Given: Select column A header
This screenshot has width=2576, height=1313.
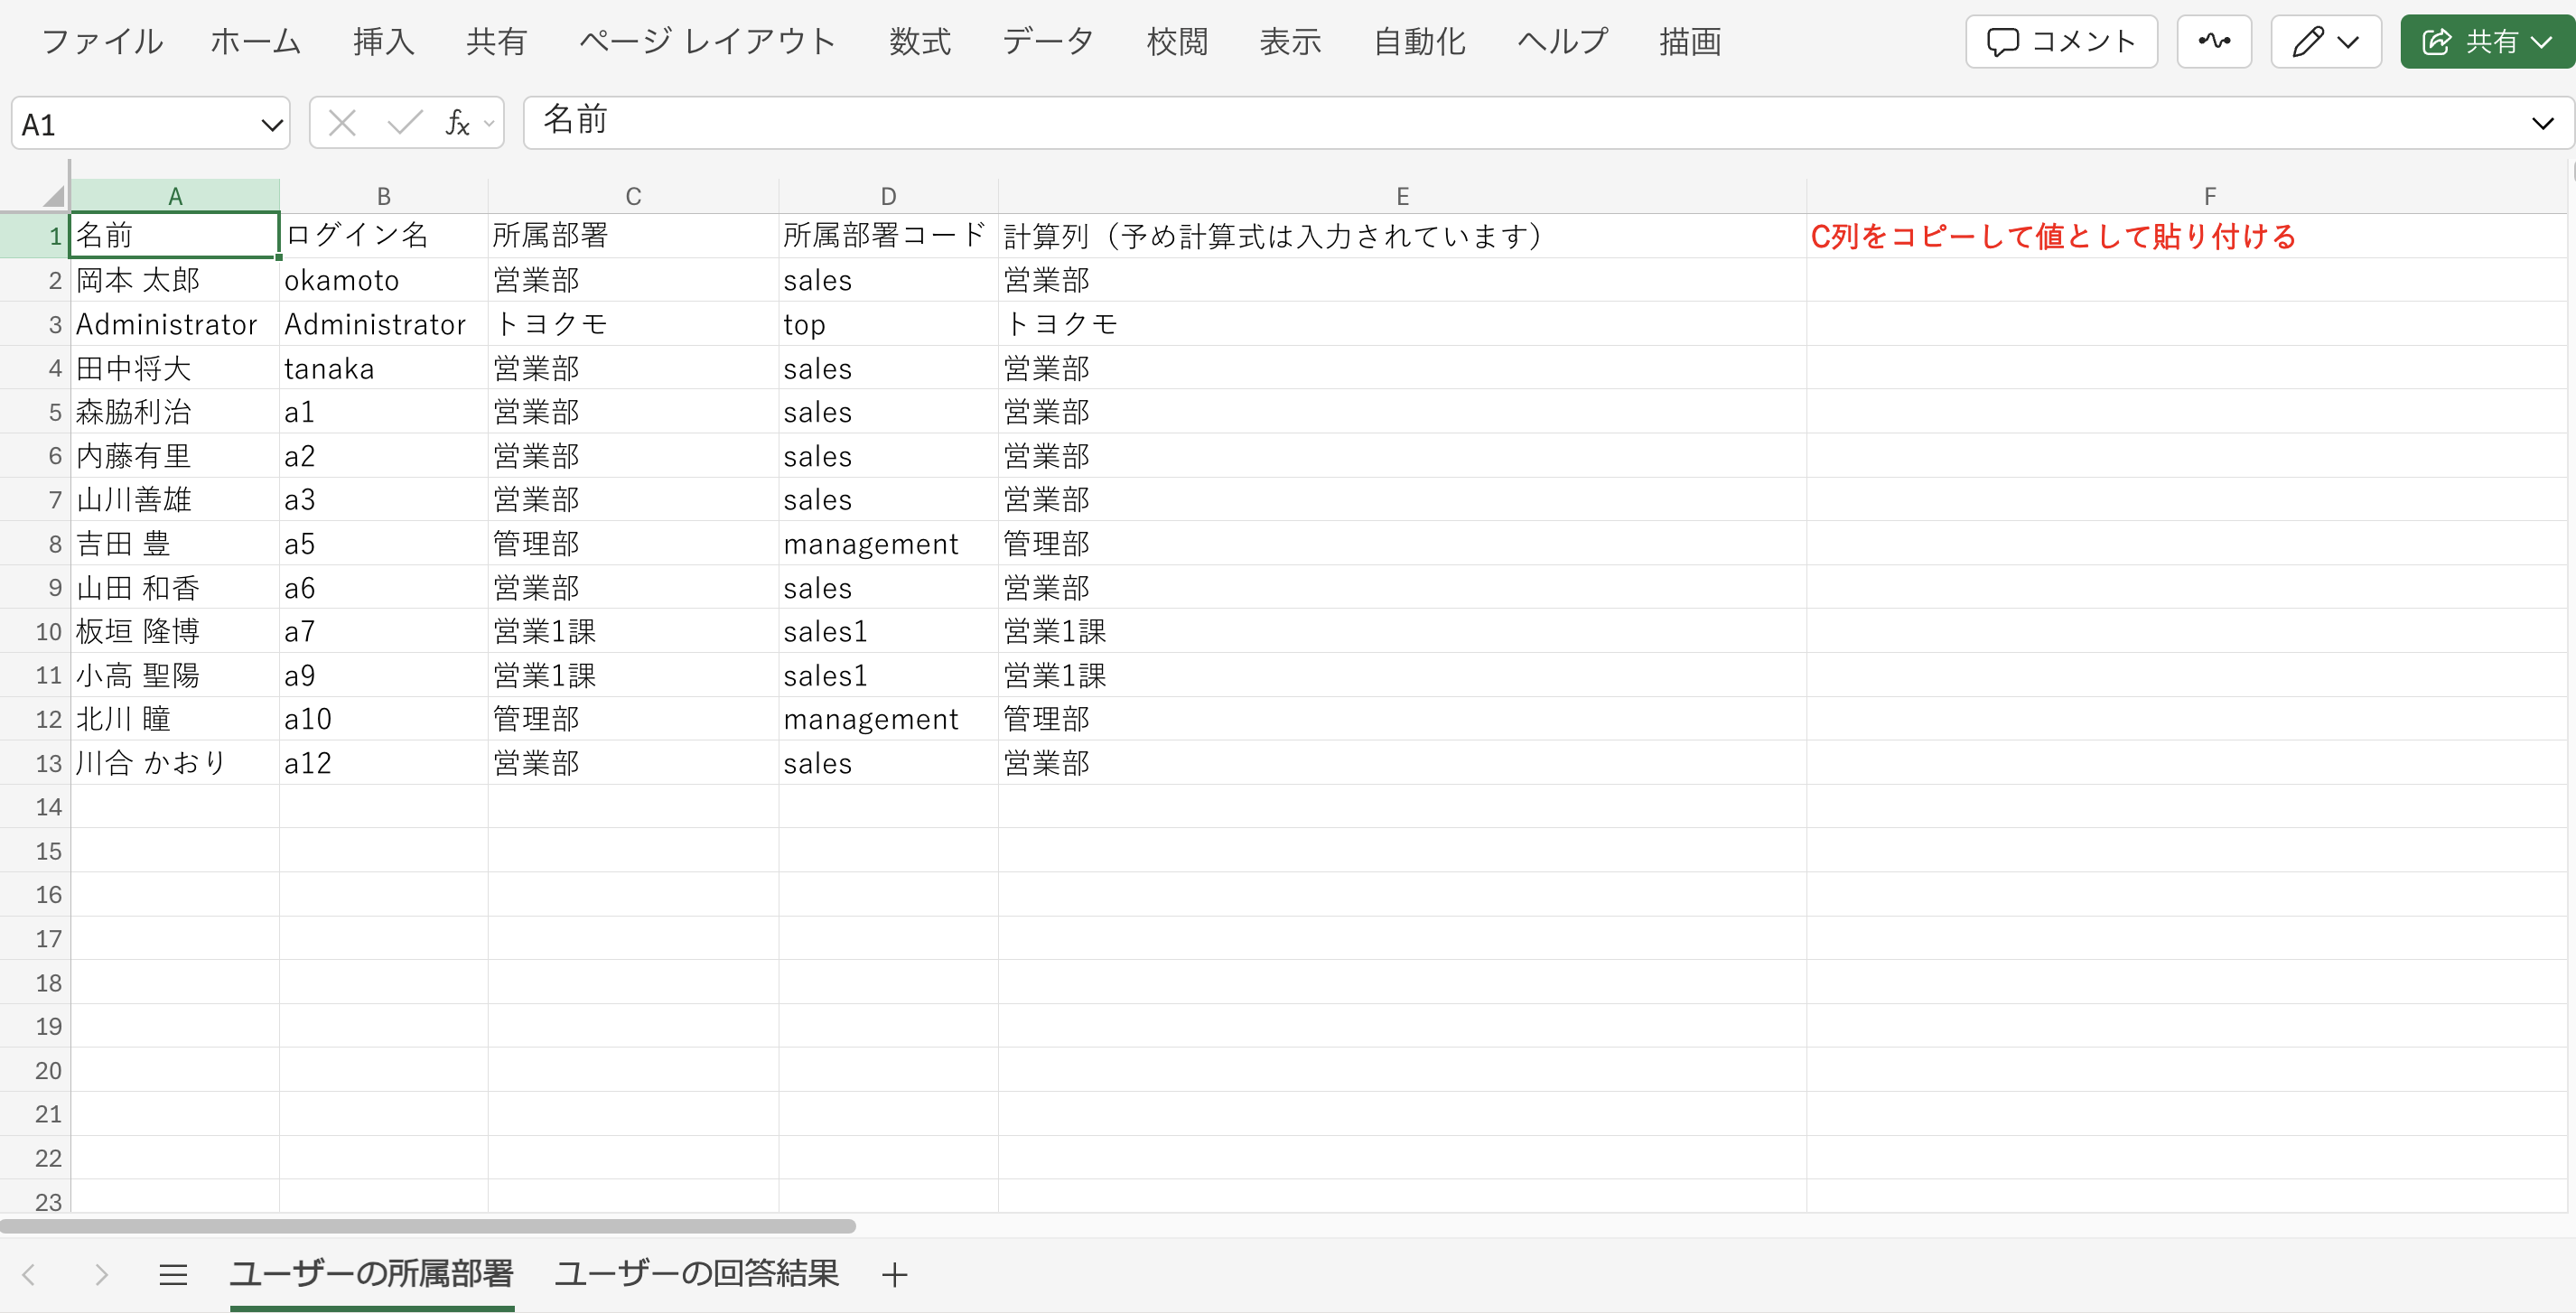Looking at the screenshot, I should 175,196.
